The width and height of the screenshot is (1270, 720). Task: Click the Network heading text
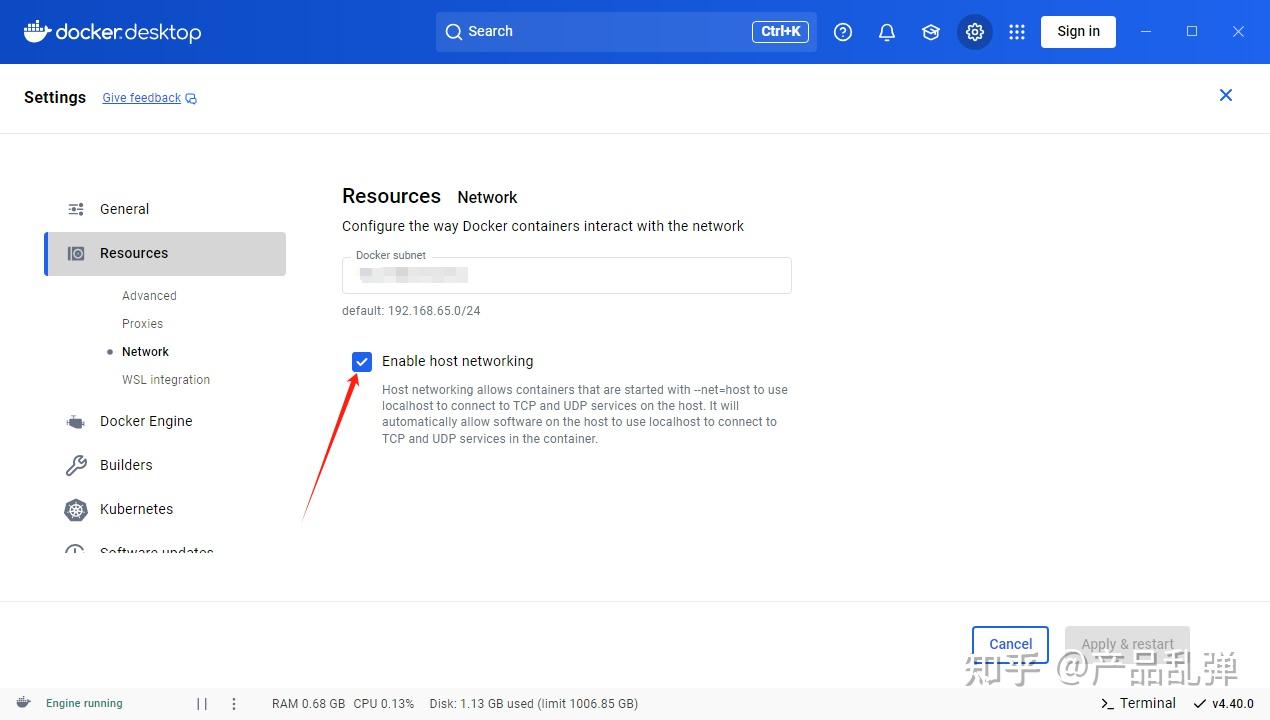pos(487,197)
